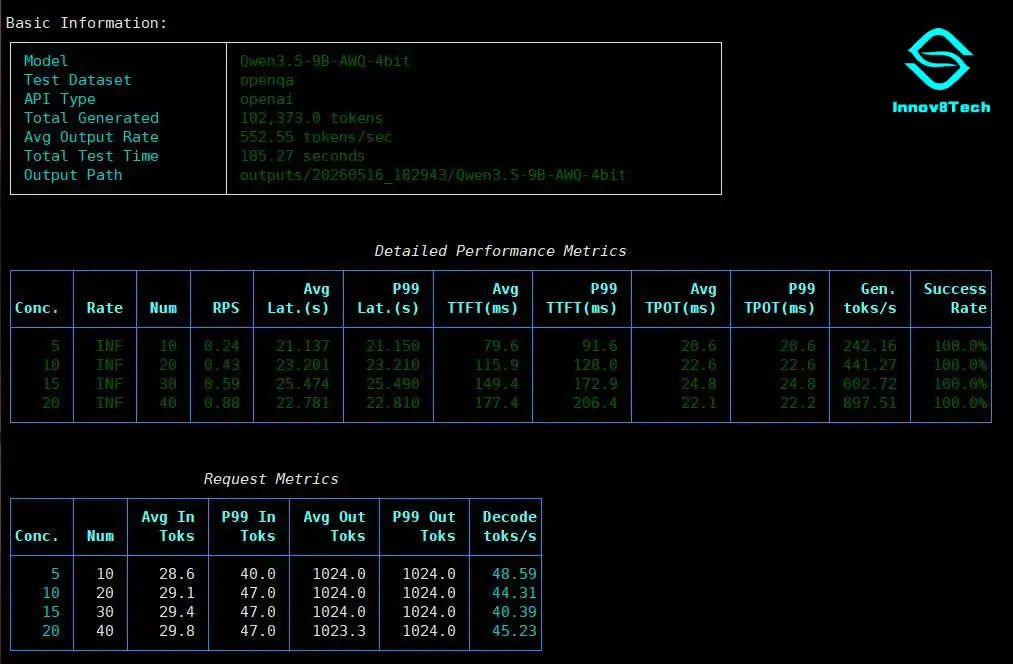Select the 'Avg Output Rate' label

click(91, 137)
